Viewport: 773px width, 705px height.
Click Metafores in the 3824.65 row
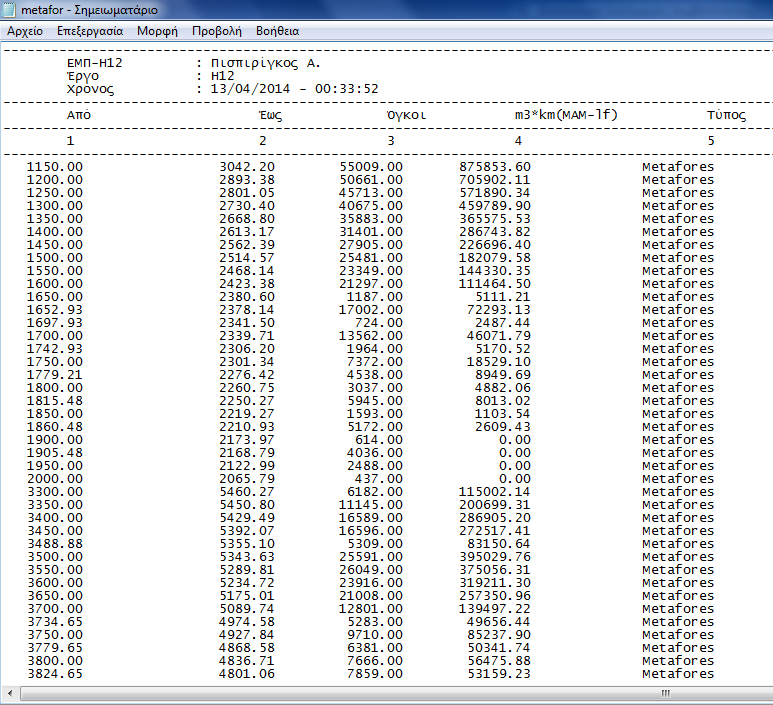point(678,673)
